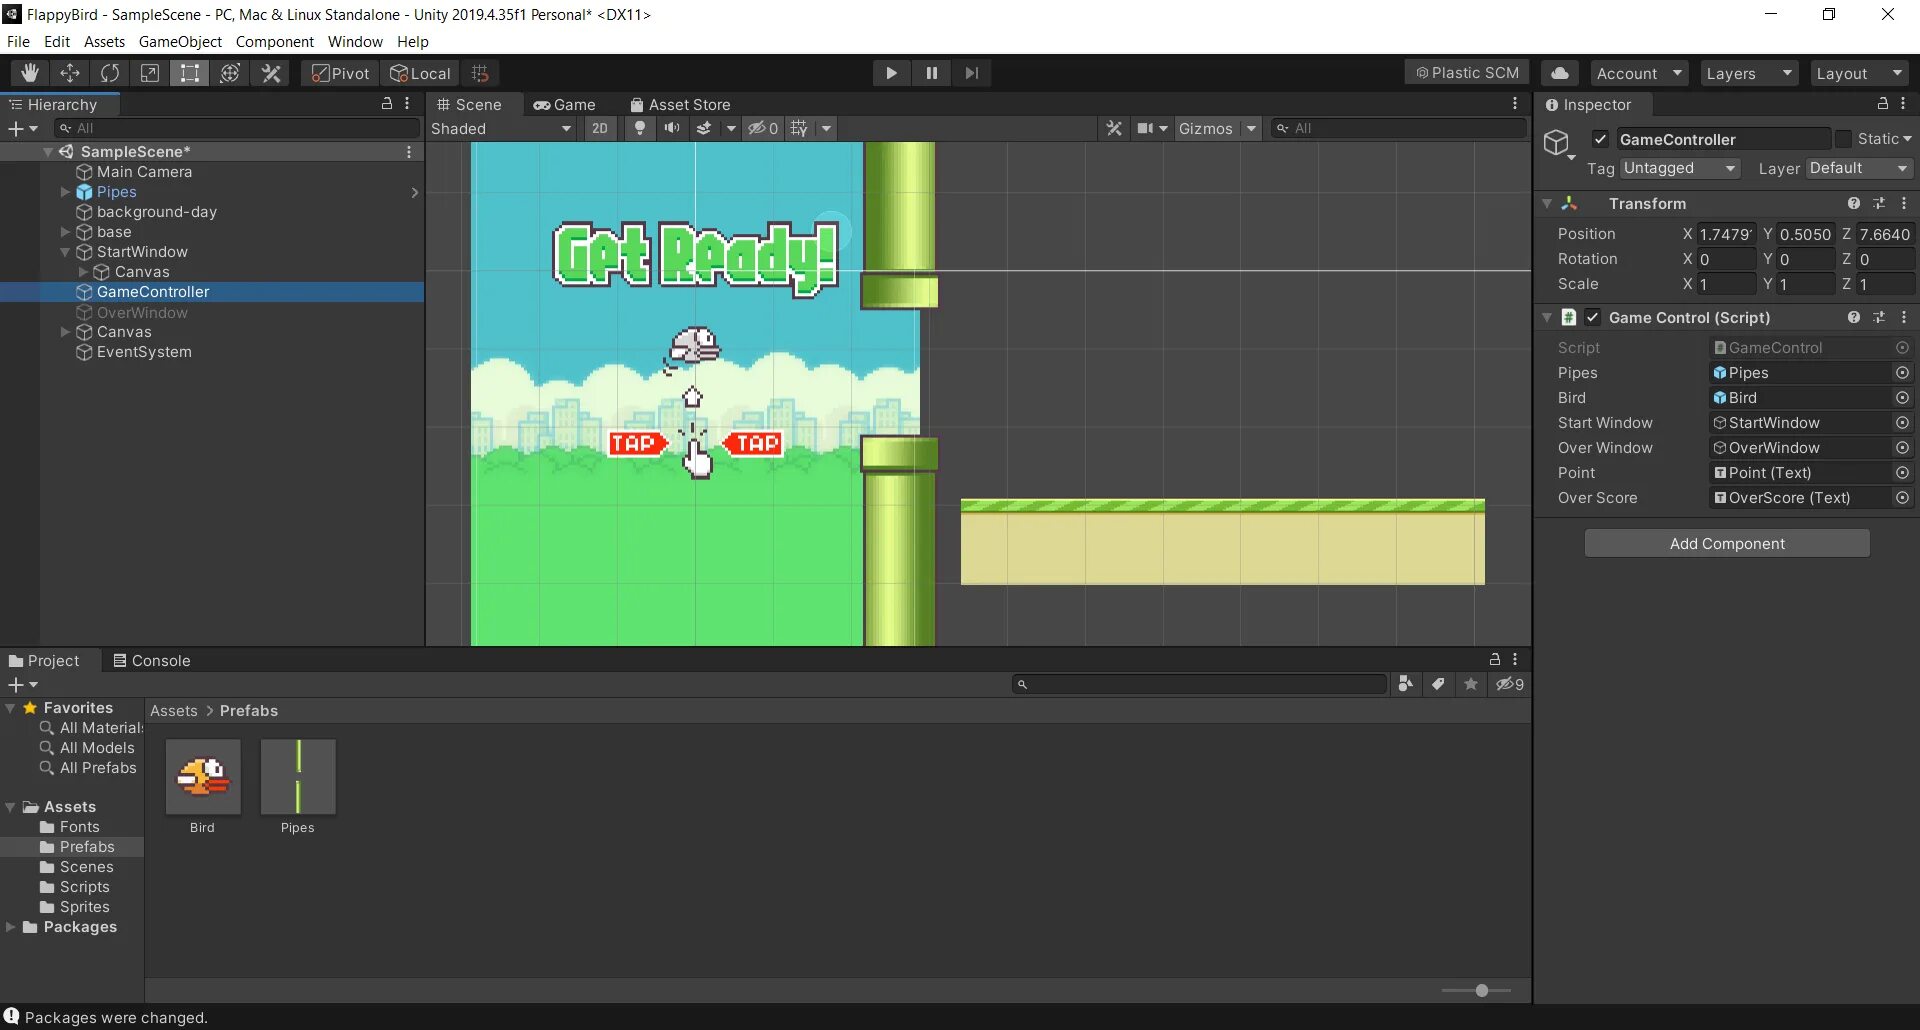Image resolution: width=1920 pixels, height=1030 pixels.
Task: Toggle the Static checkbox
Action: tap(1844, 139)
